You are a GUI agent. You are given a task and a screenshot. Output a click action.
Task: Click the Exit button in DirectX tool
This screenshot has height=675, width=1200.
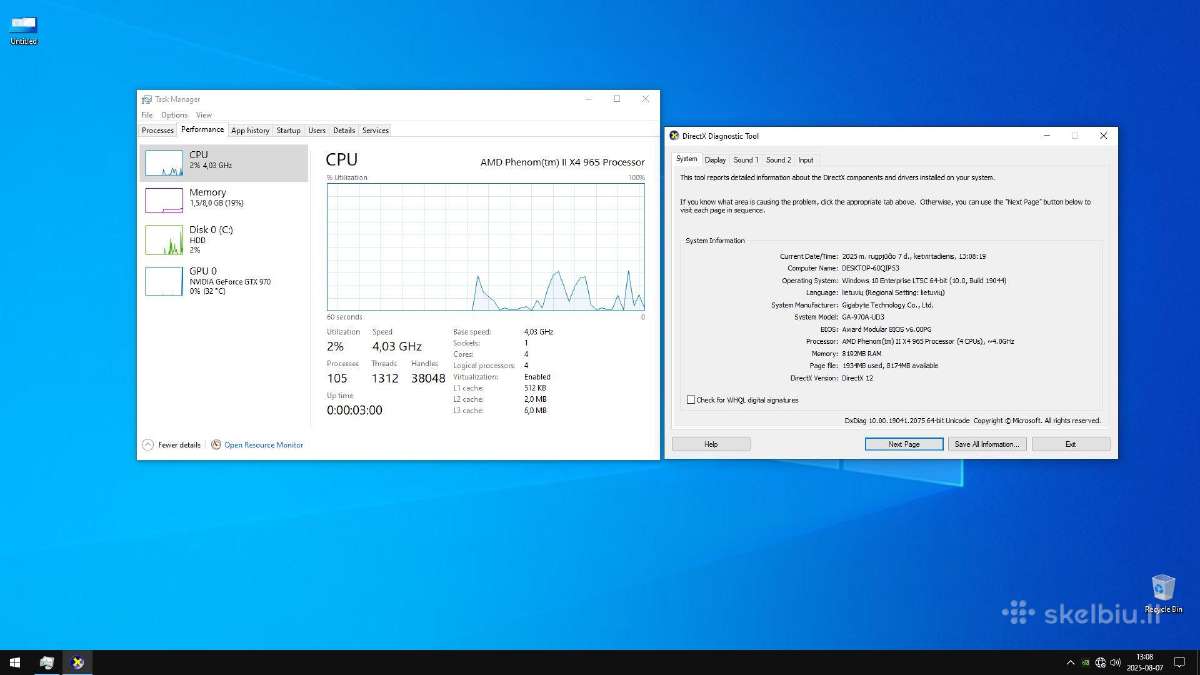[1071, 444]
